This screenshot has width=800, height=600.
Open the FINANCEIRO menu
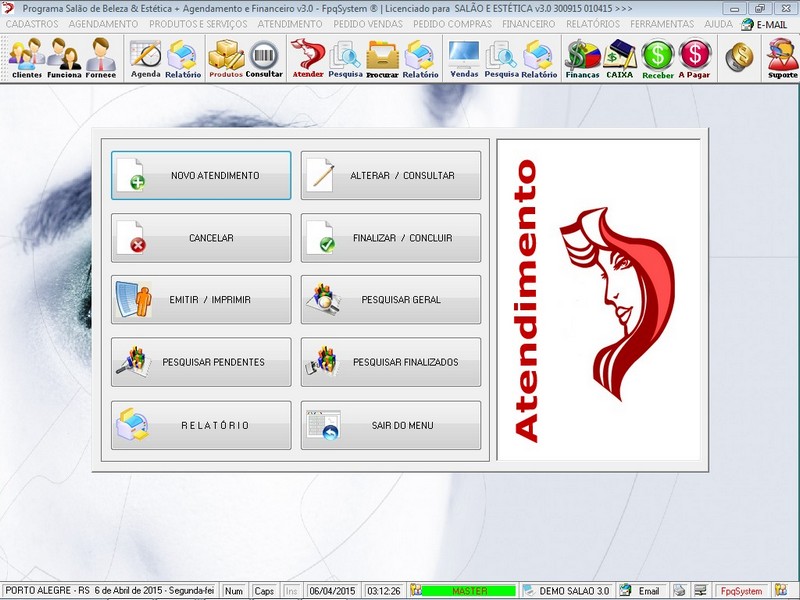coord(529,24)
